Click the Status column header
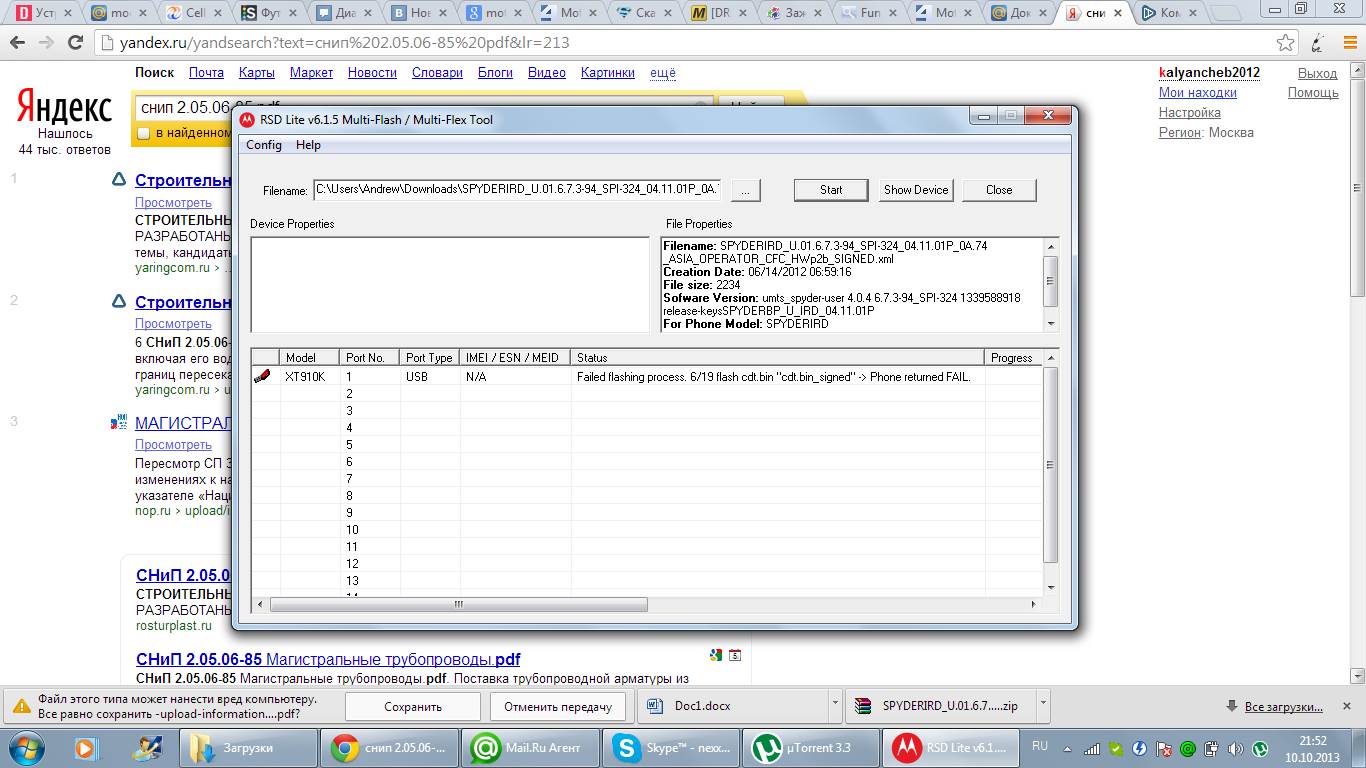This screenshot has width=1366, height=768. tap(778, 357)
